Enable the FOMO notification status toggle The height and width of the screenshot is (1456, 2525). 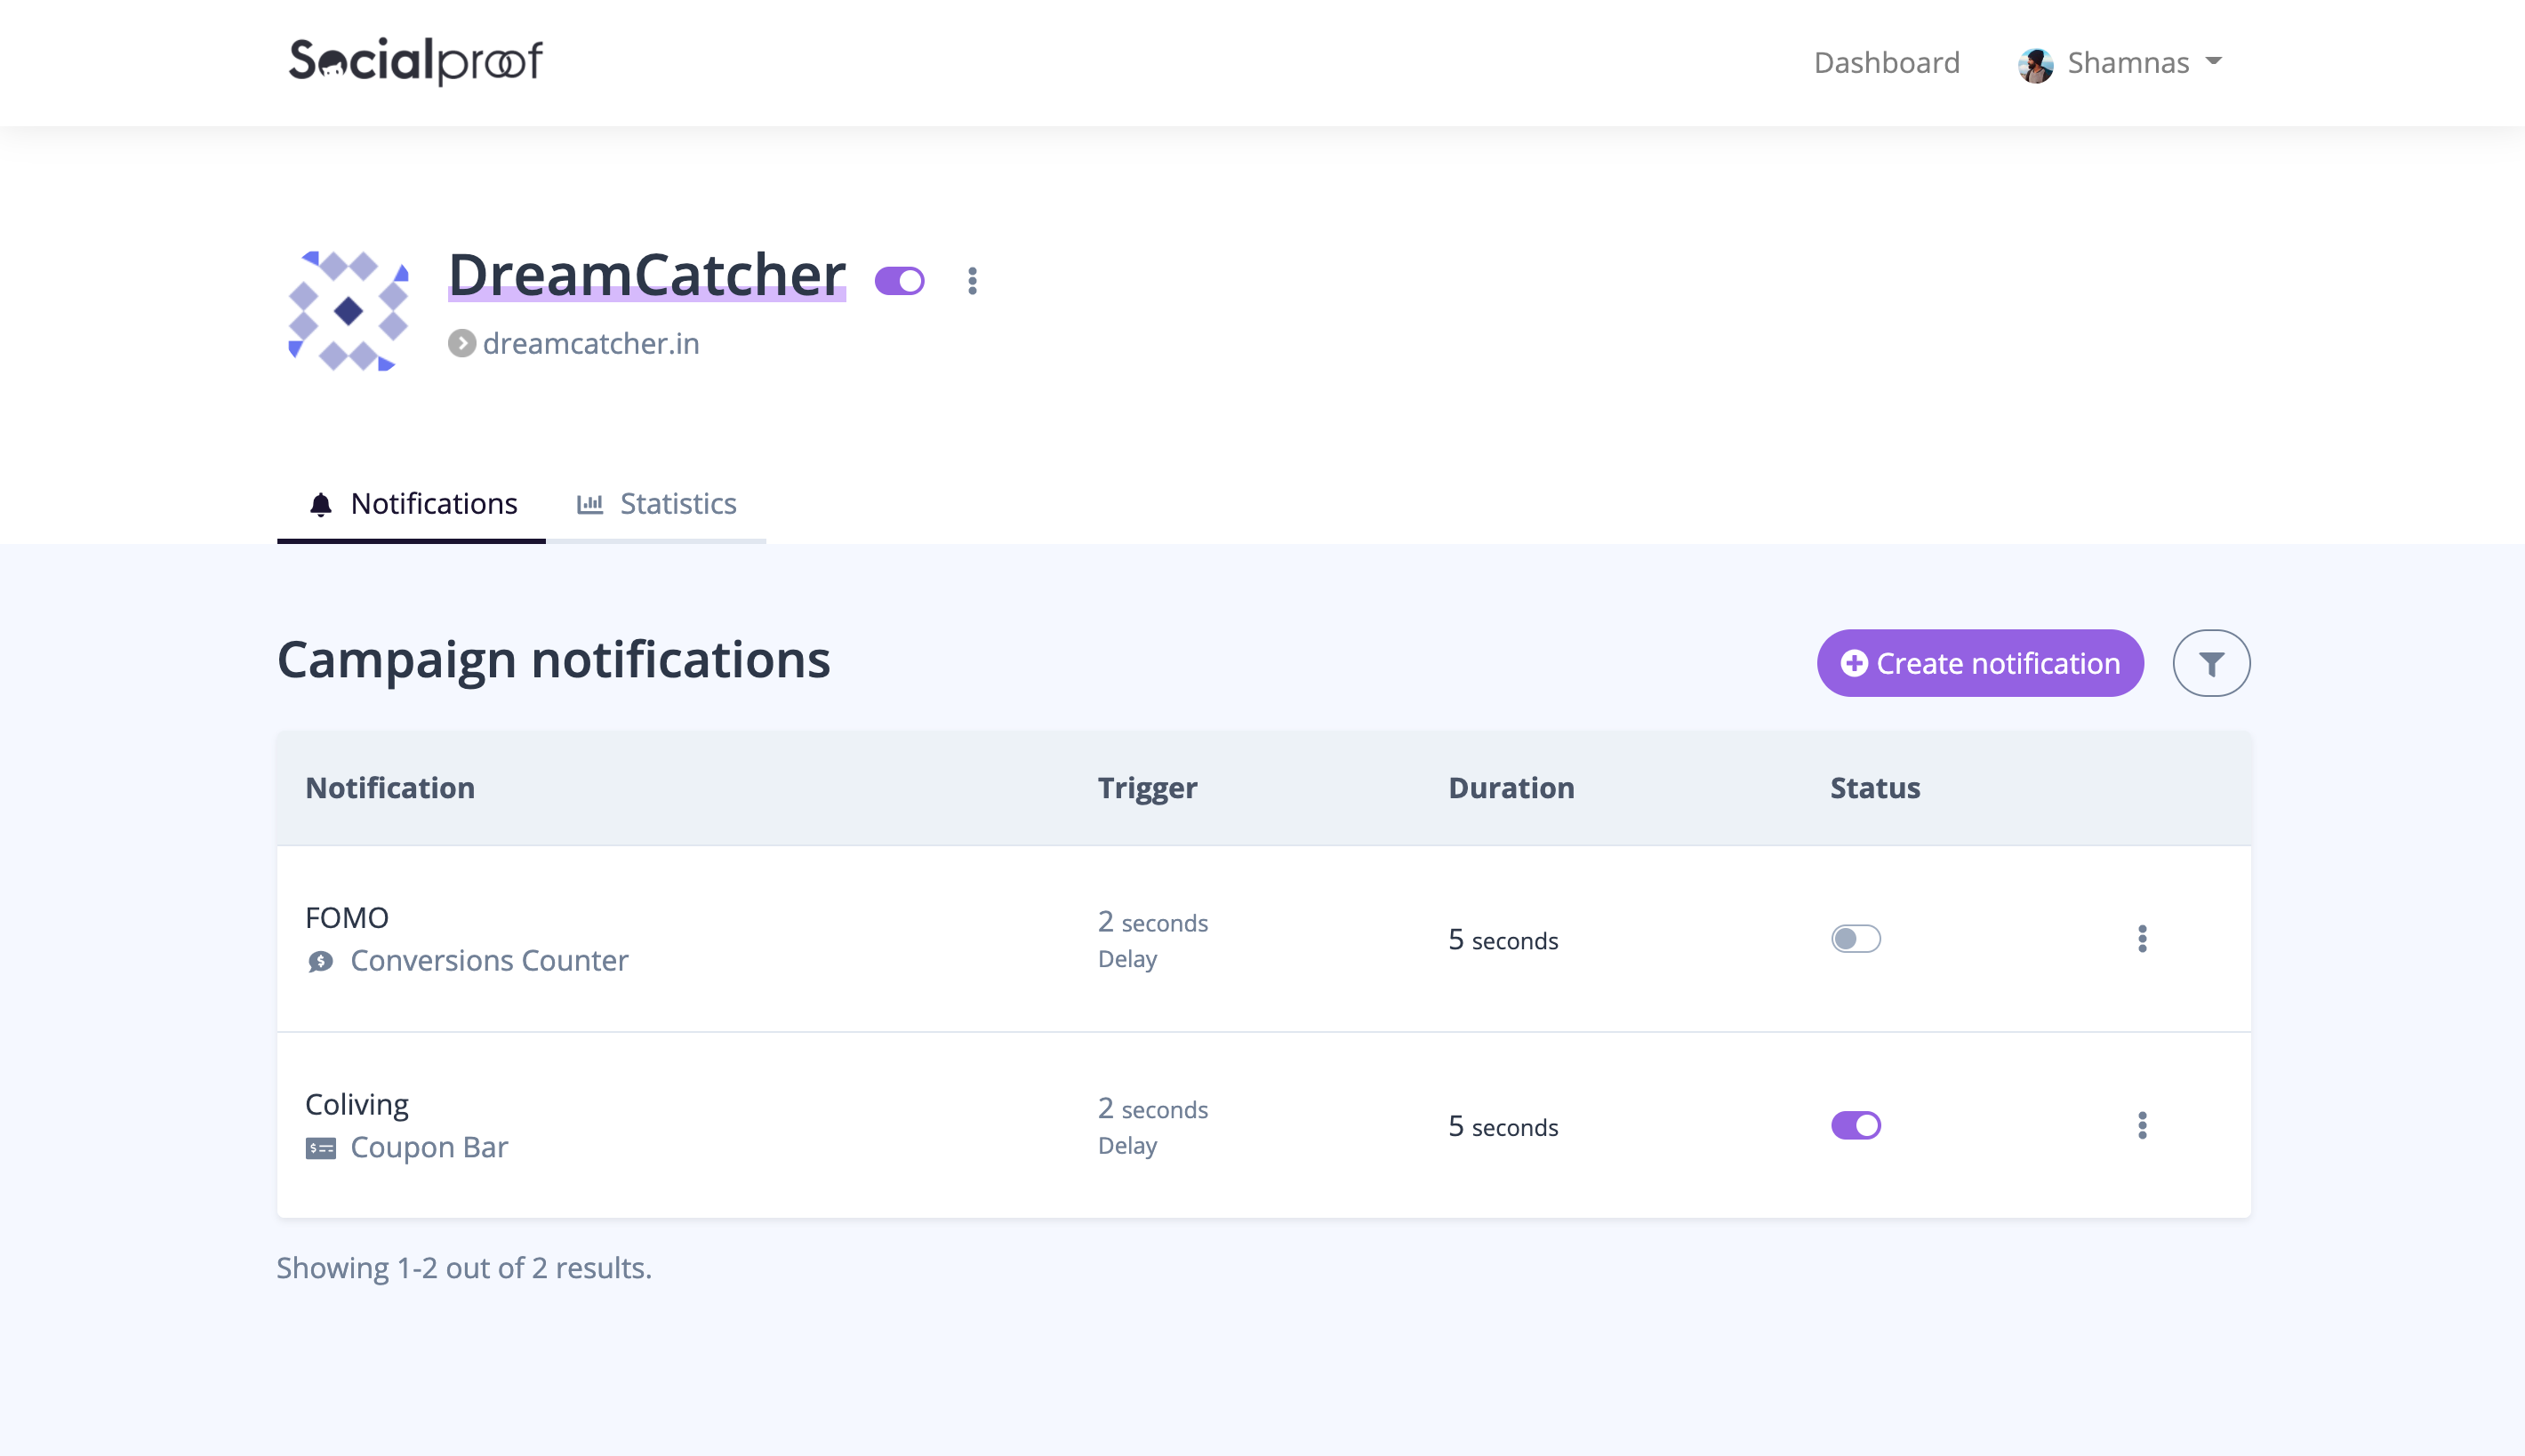coord(1855,939)
